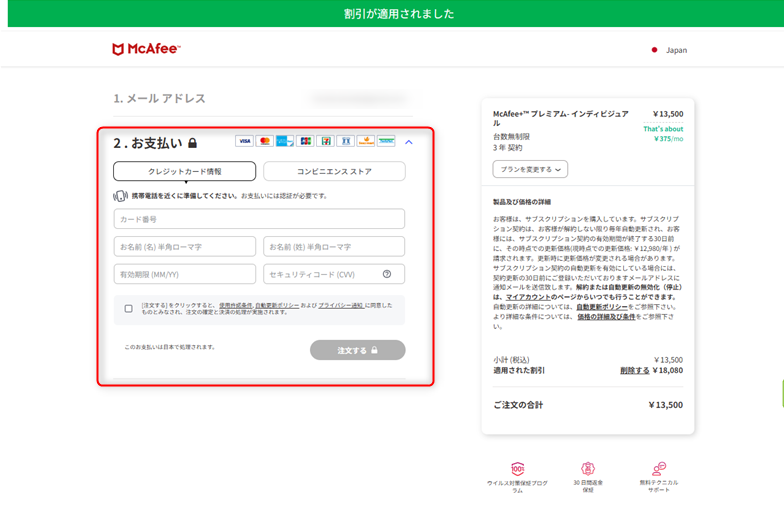Switch to the コンビニエンス ストア tab
The image size is (784, 517).
(x=334, y=172)
